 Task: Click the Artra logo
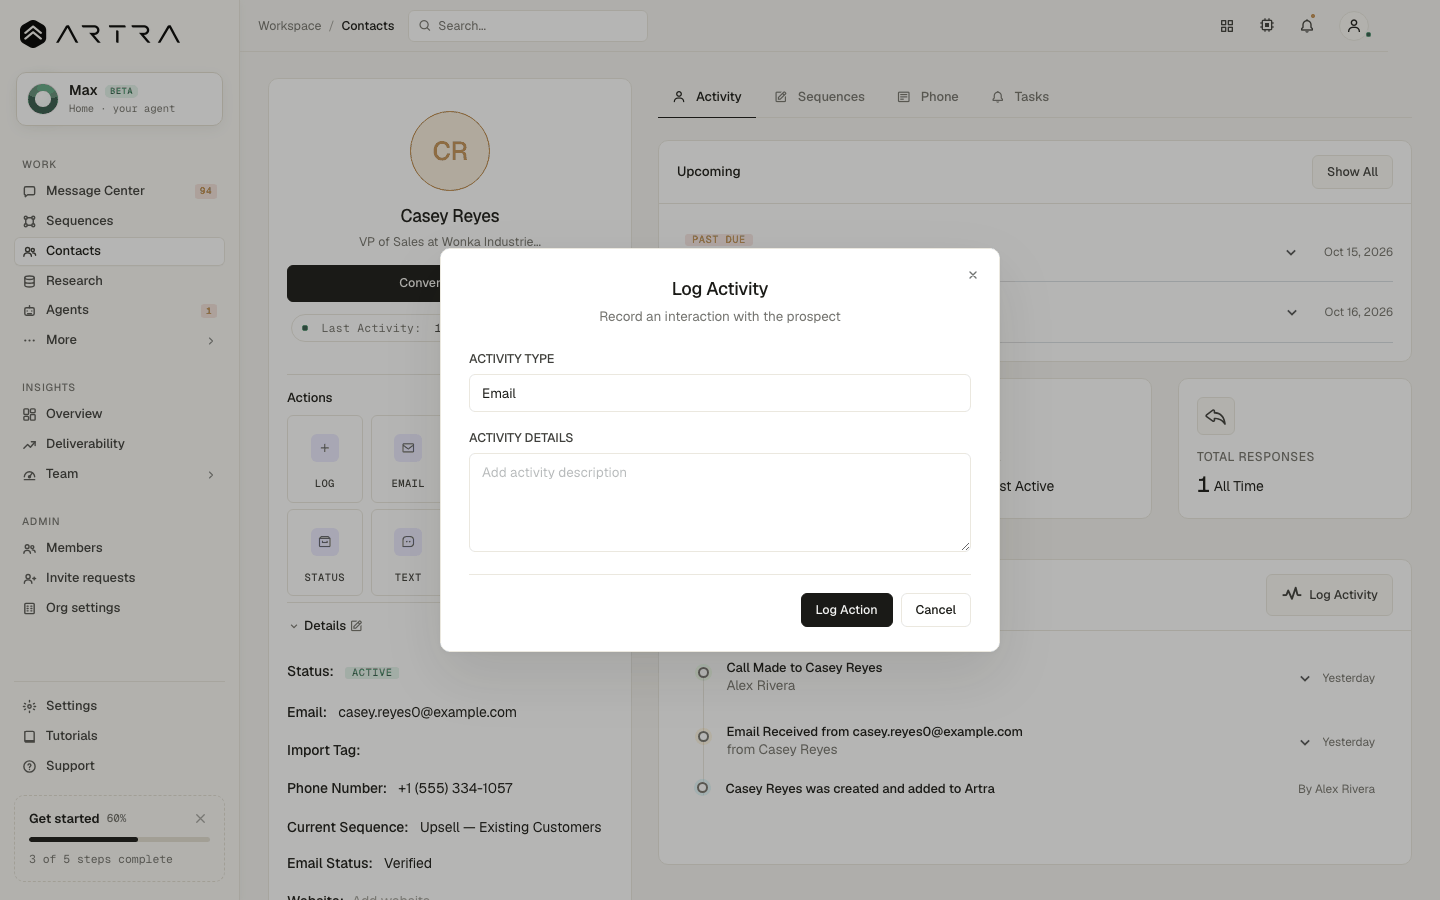100,34
